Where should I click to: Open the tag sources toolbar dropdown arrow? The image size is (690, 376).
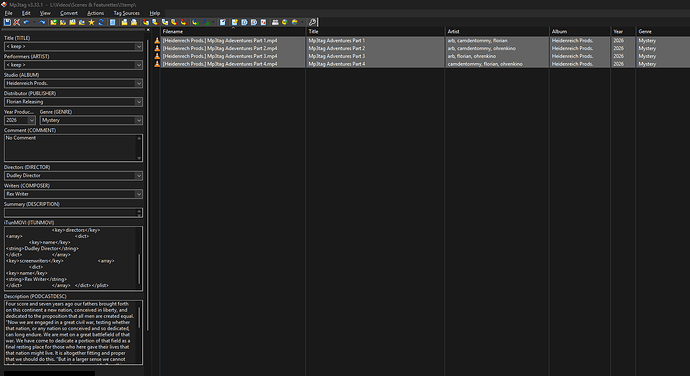pyautogui.click(x=302, y=22)
